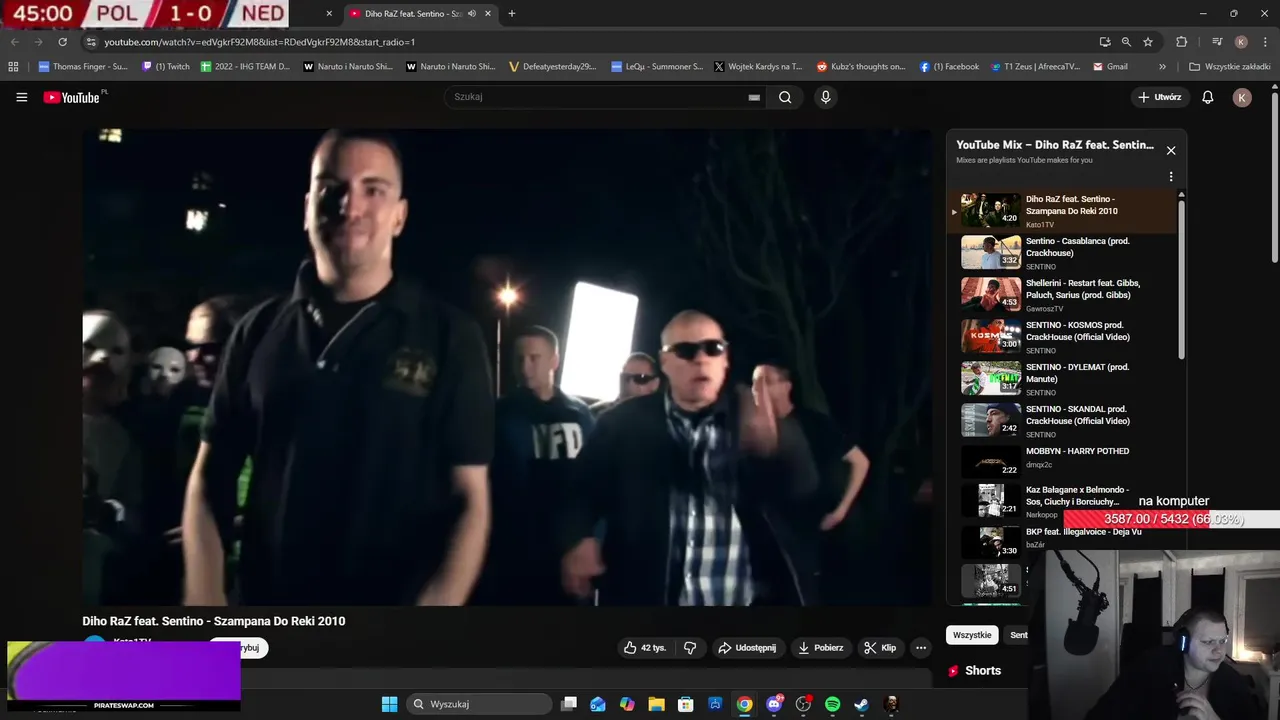Viewport: 1280px width, 720px height.
Task: Play SENTINO - DYLEMAT from the mix
Action: [1063, 378]
